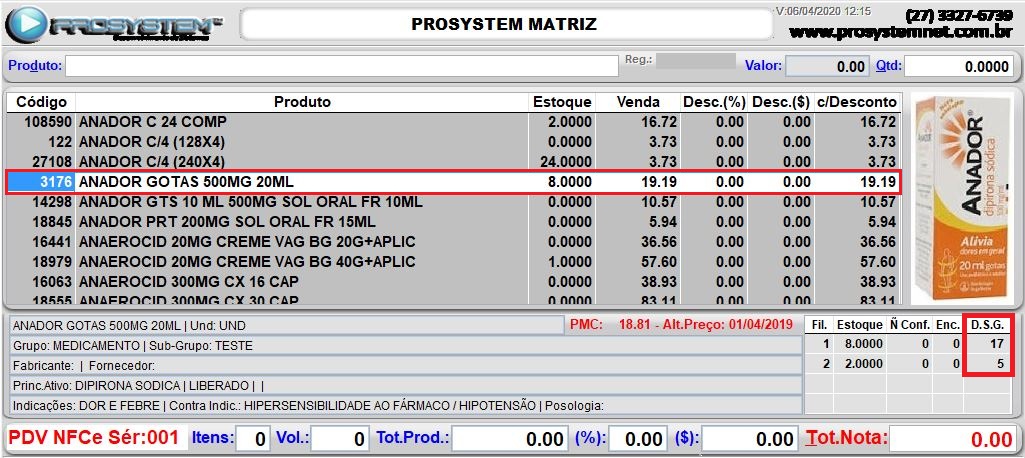Click code 108590 in the Código column
The image size is (1025, 458).
pyautogui.click(x=48, y=122)
